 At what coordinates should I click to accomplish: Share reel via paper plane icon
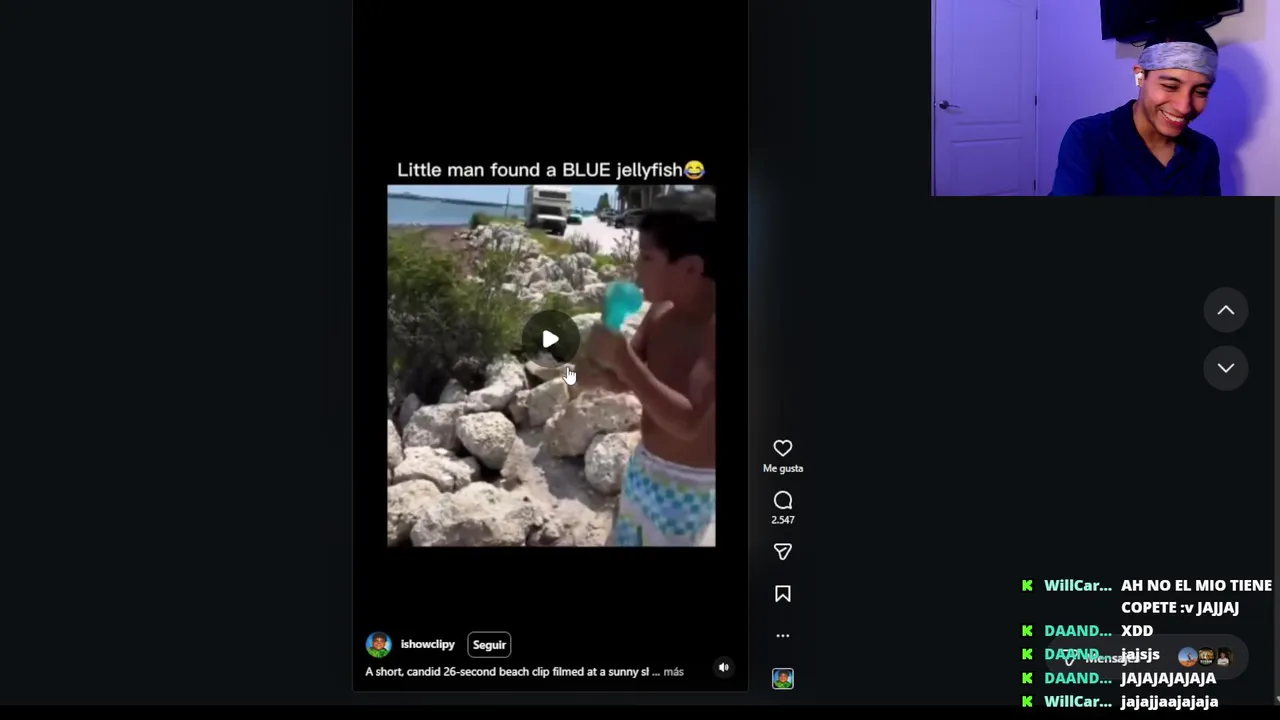click(782, 552)
